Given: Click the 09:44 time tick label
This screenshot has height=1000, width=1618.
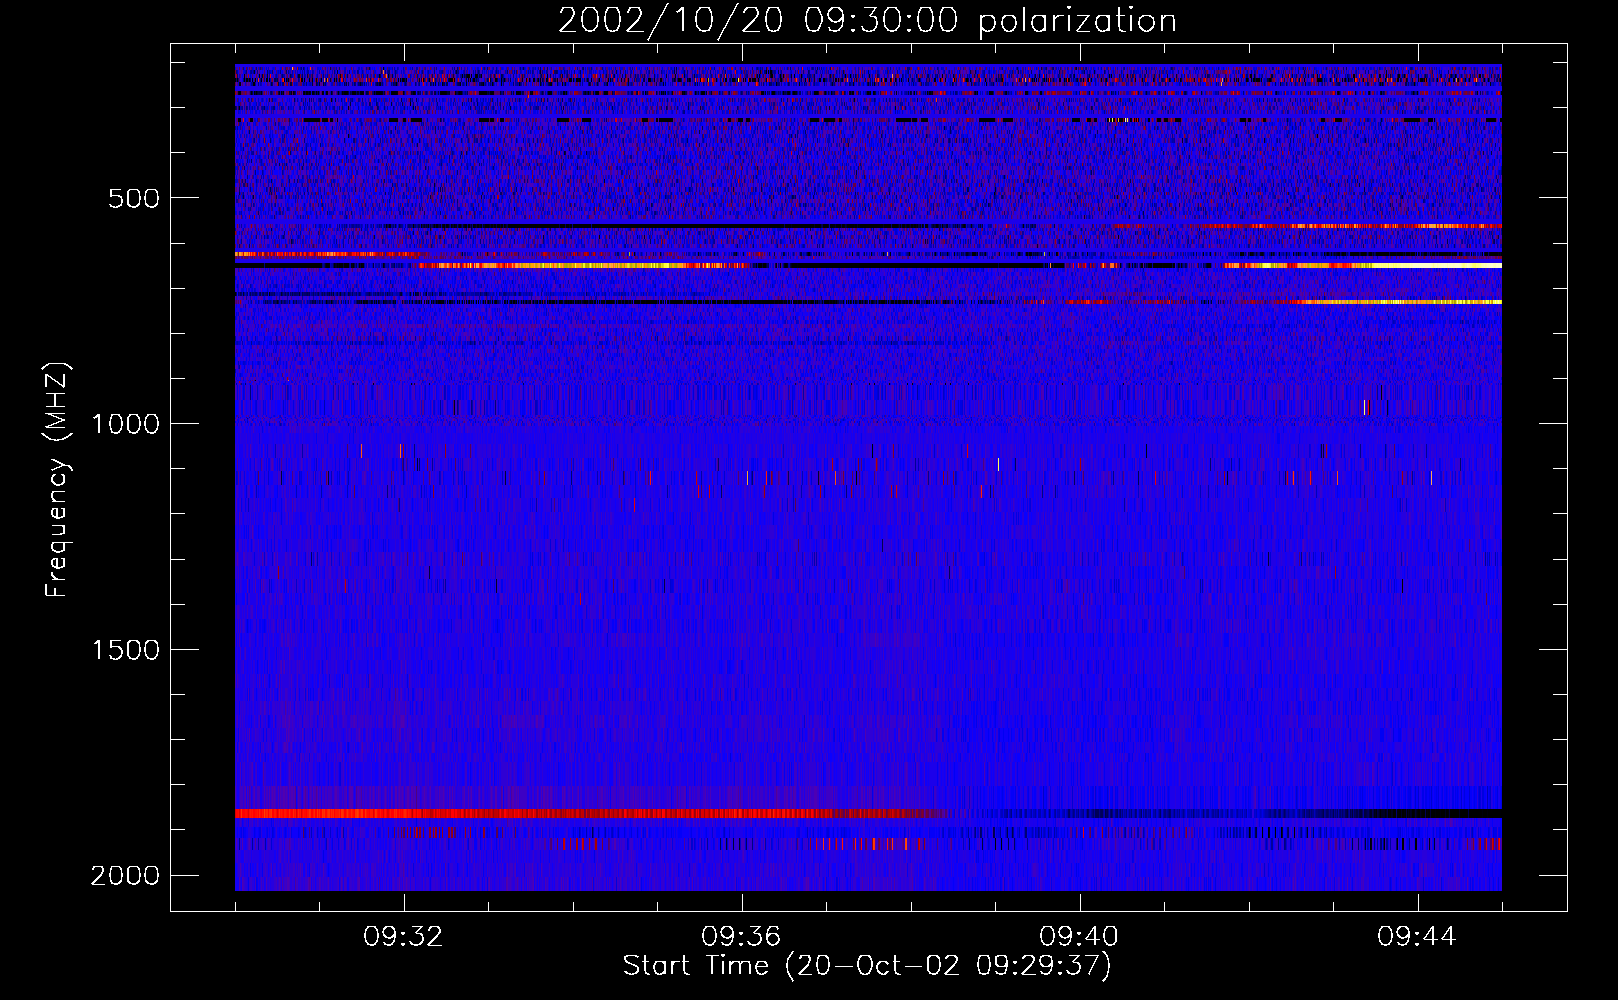Looking at the screenshot, I should click(x=1418, y=937).
